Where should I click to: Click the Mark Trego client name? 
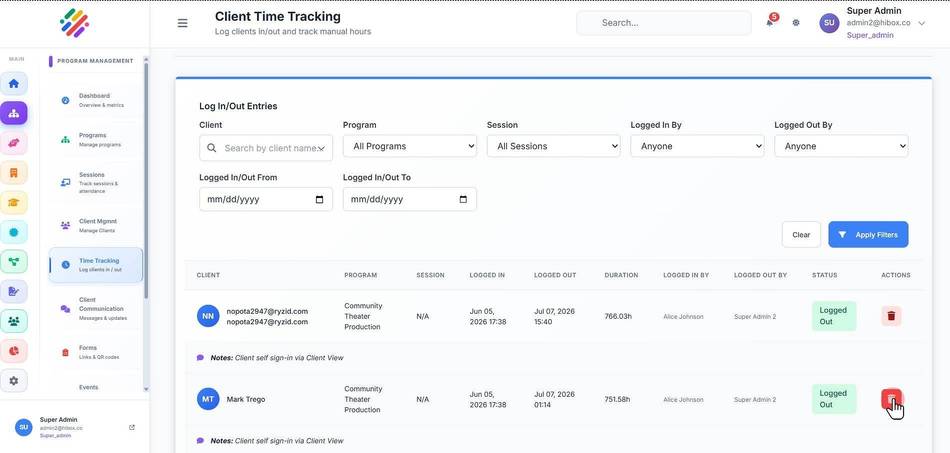coord(246,399)
